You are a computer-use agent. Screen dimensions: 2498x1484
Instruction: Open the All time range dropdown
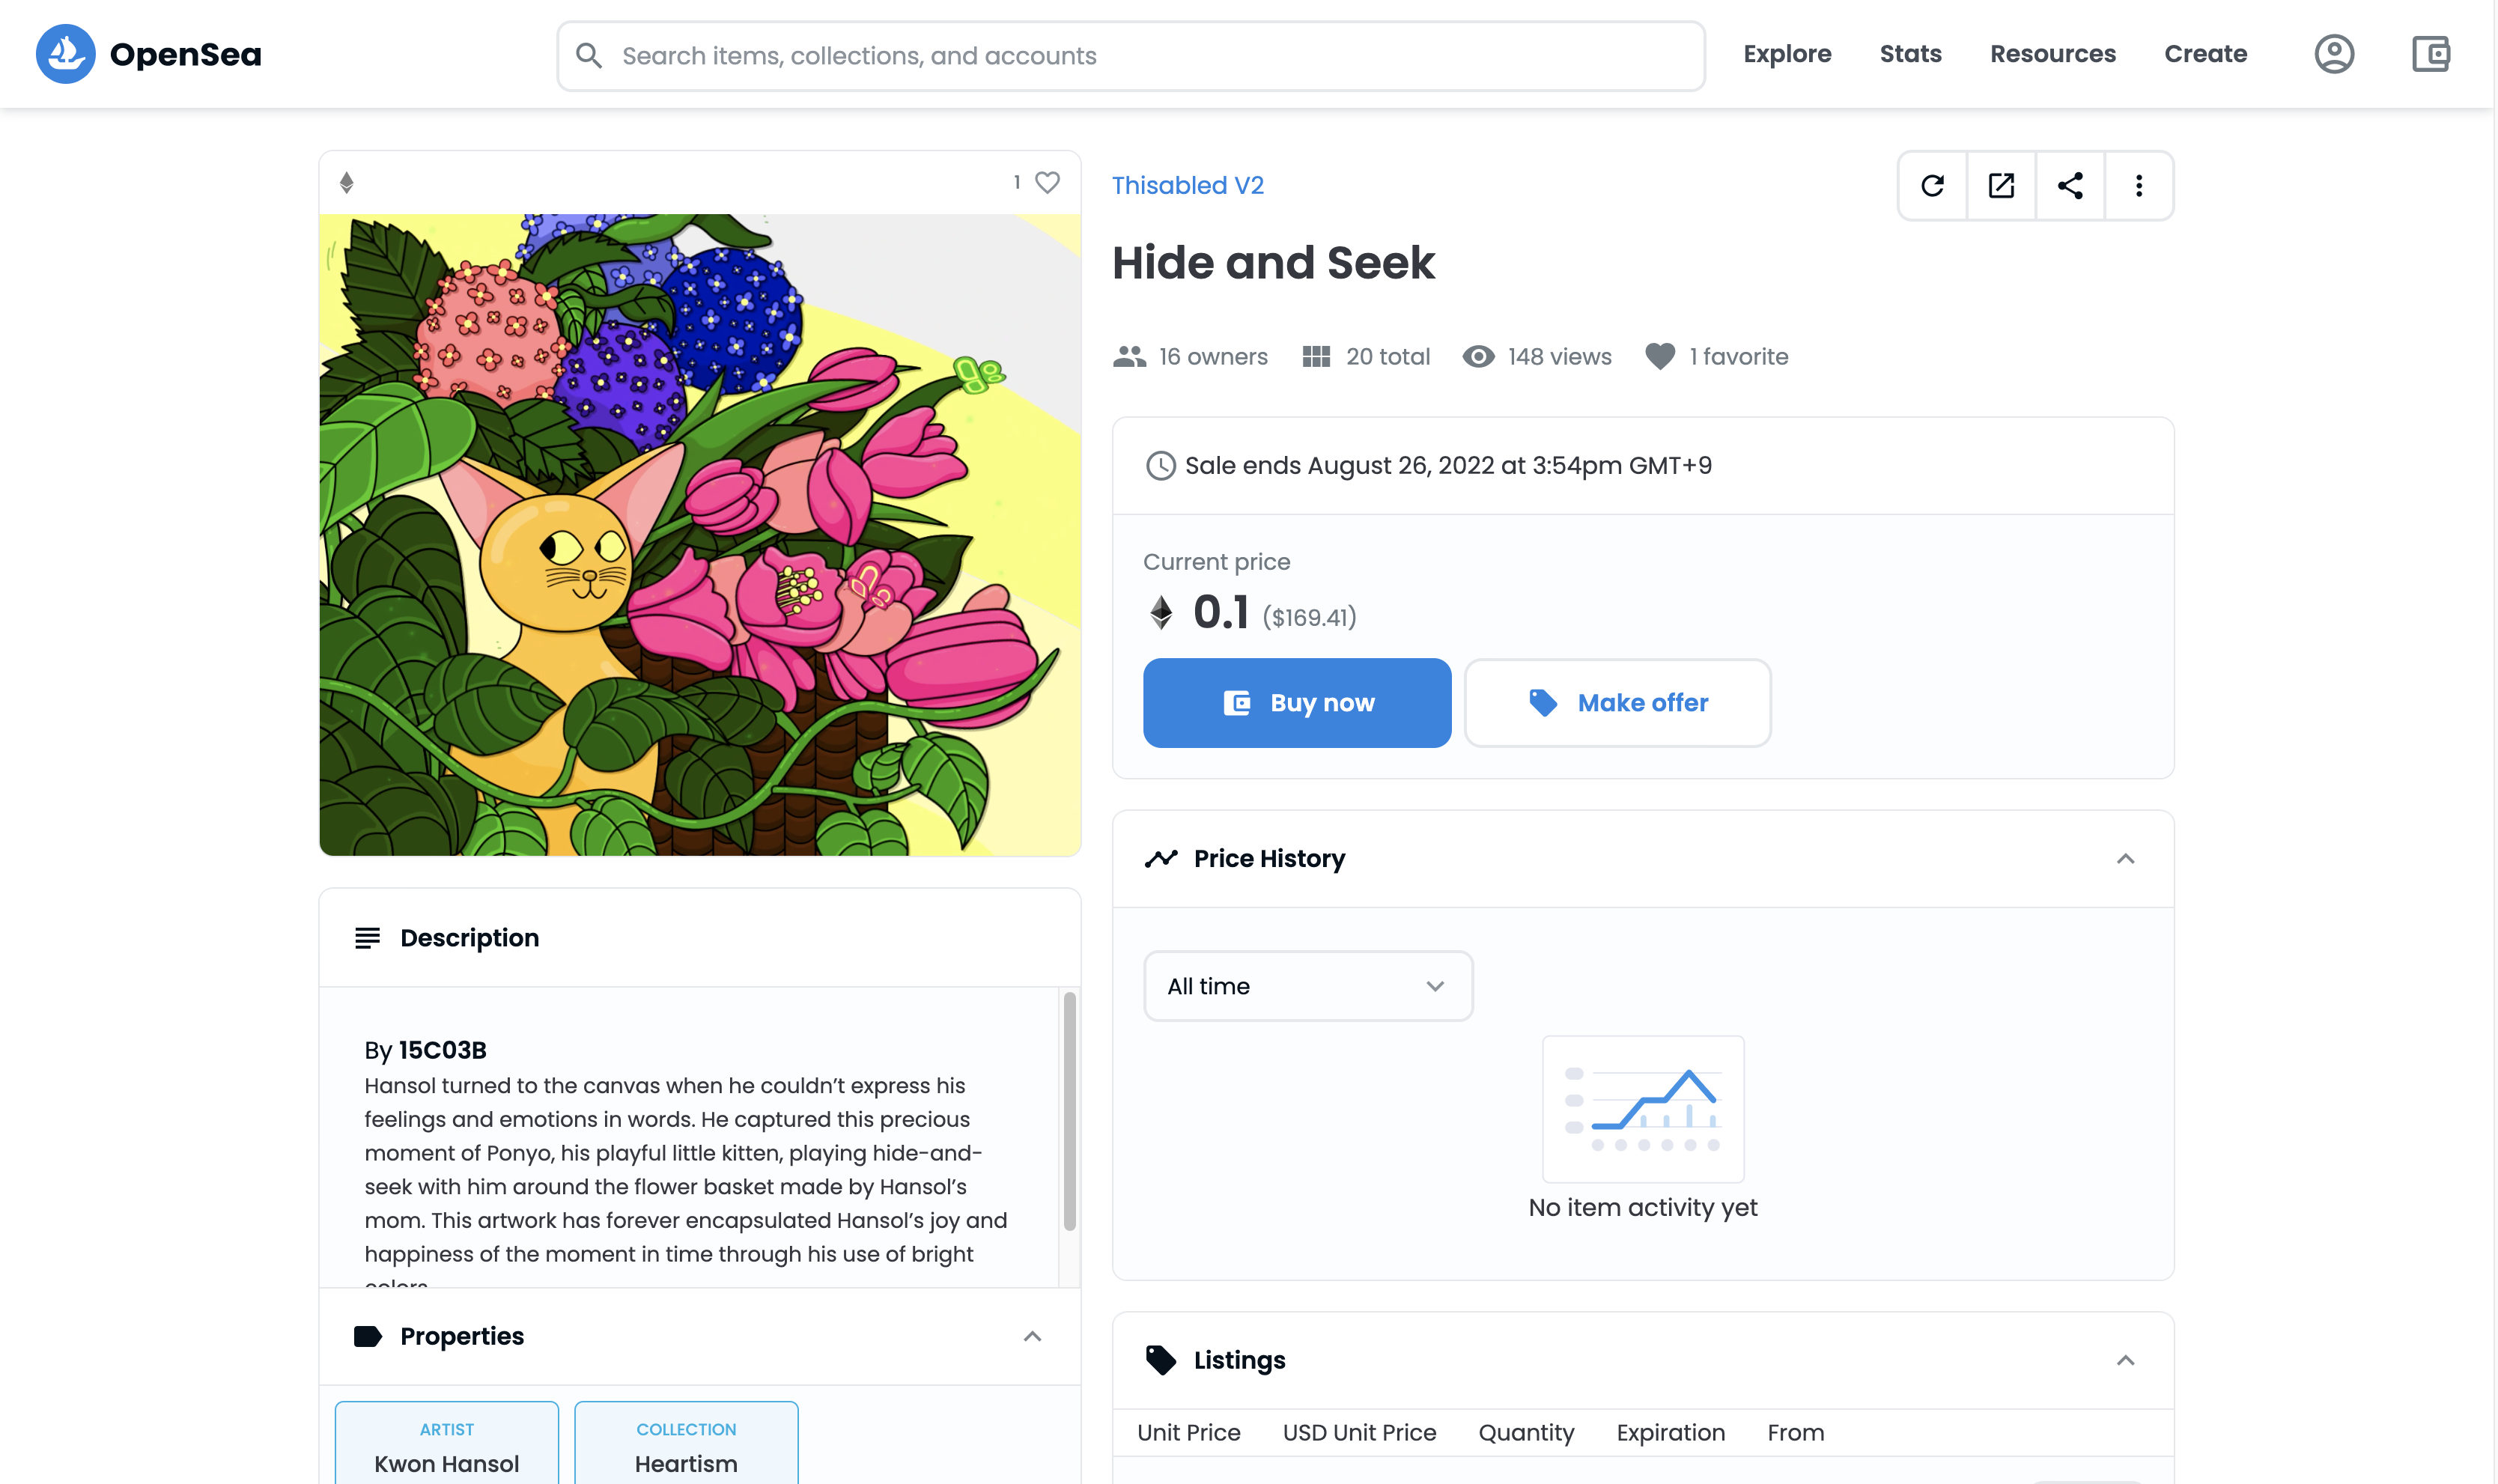click(x=1307, y=986)
